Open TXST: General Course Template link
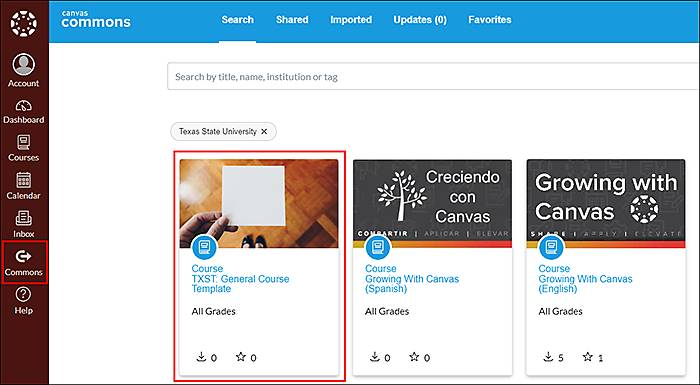 (x=240, y=284)
